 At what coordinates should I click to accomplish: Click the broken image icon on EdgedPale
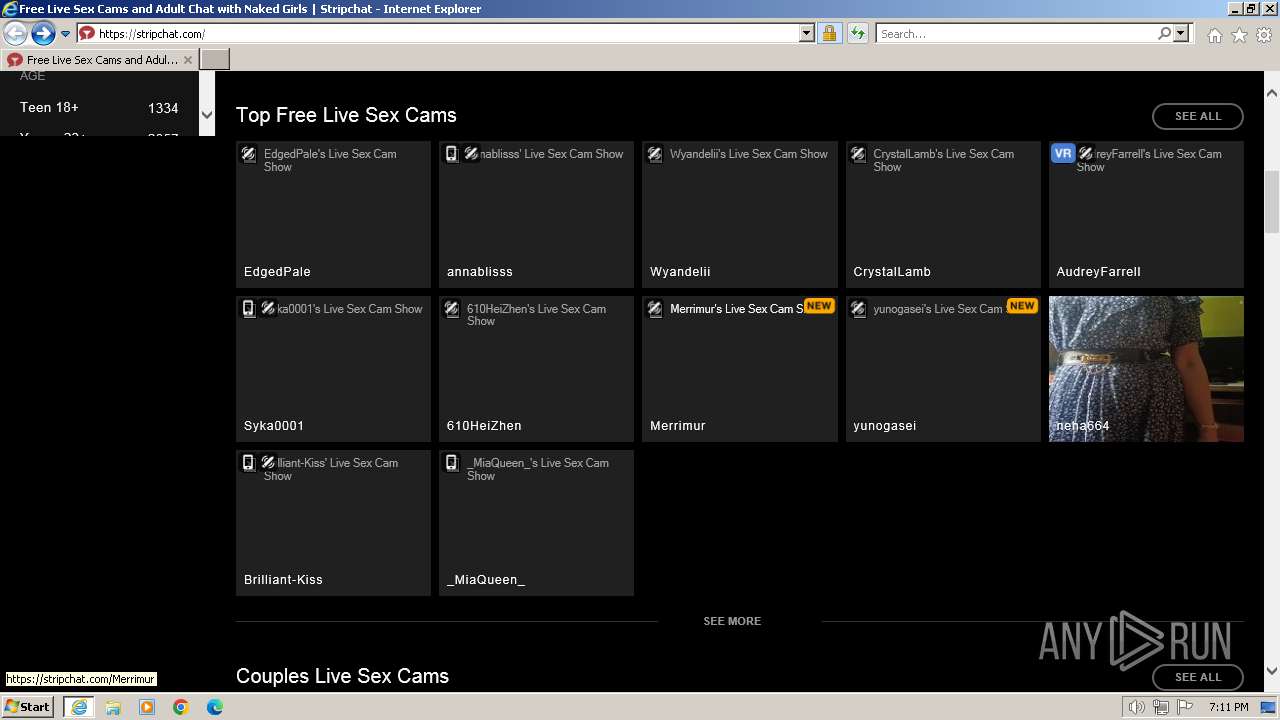click(250, 154)
